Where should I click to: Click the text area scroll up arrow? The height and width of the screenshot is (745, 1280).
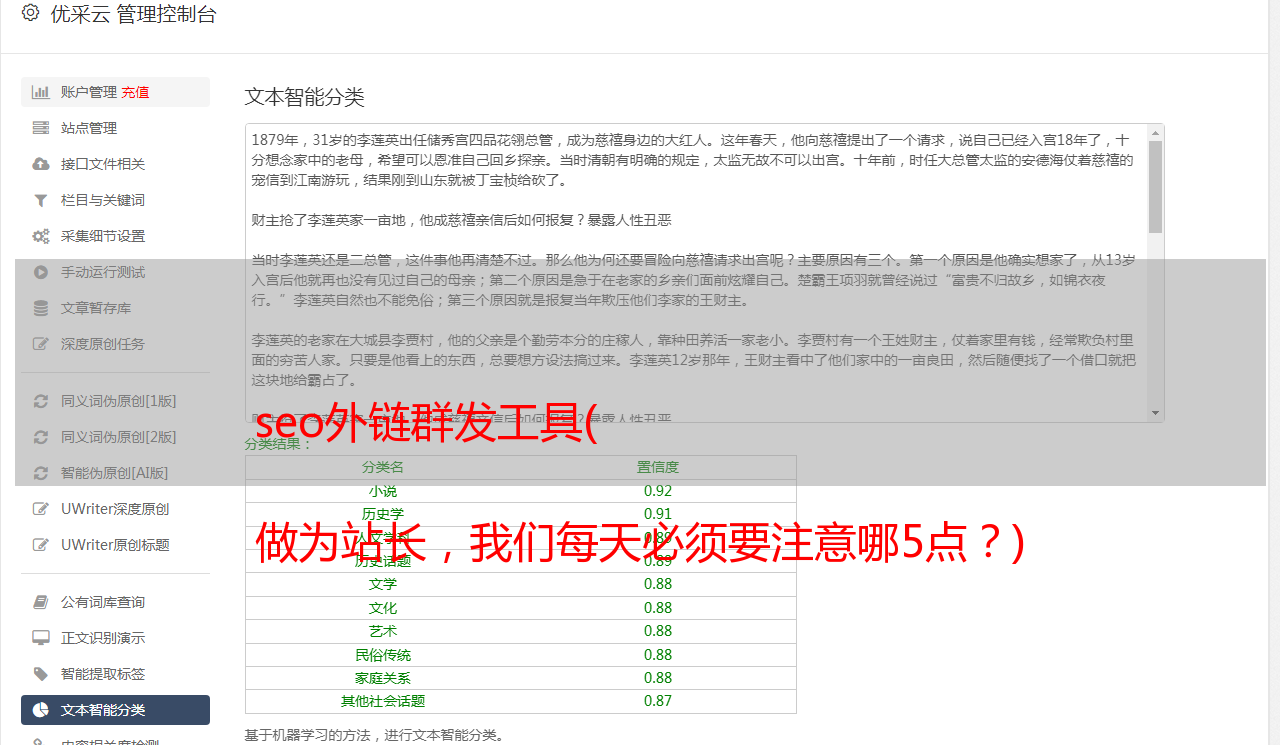(1155, 133)
